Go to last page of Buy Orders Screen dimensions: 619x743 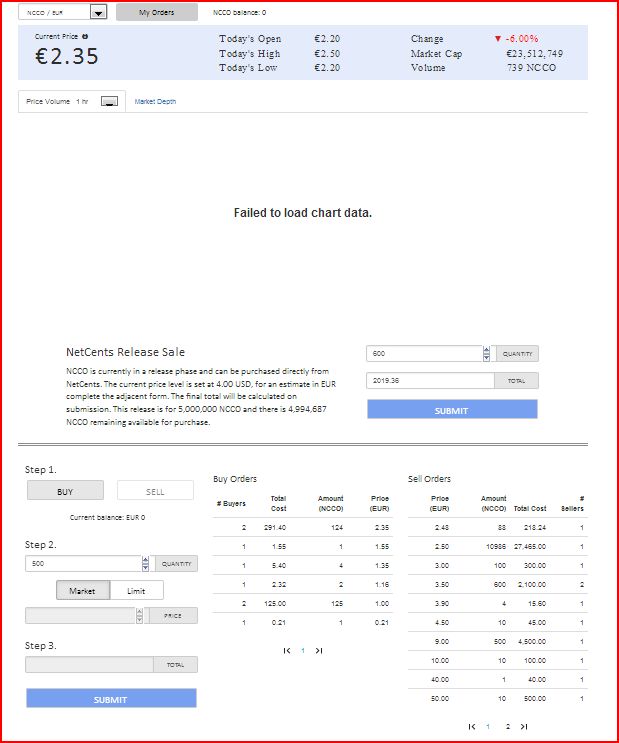[319, 651]
